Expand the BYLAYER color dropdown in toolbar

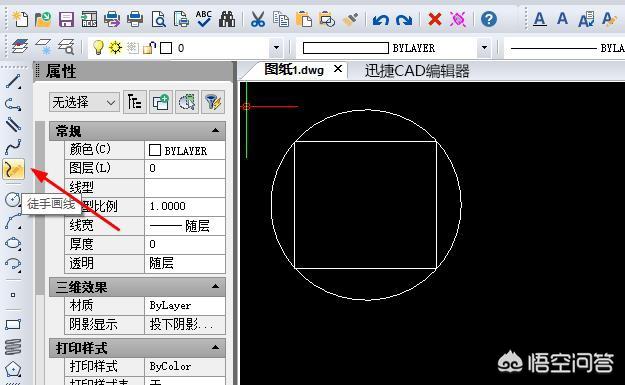tap(484, 48)
